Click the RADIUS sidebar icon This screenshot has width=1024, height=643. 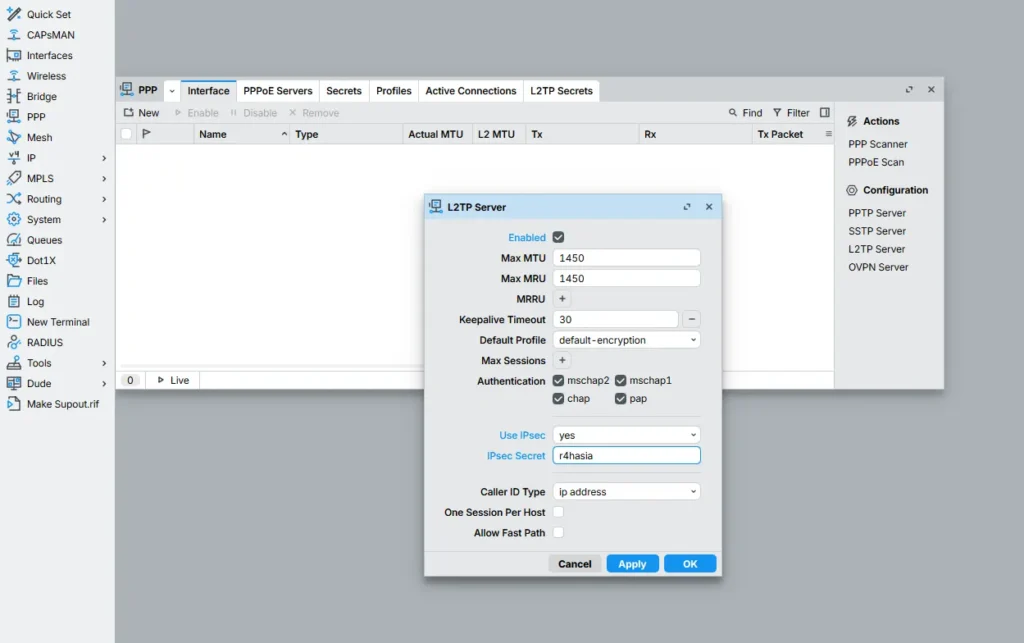point(14,342)
